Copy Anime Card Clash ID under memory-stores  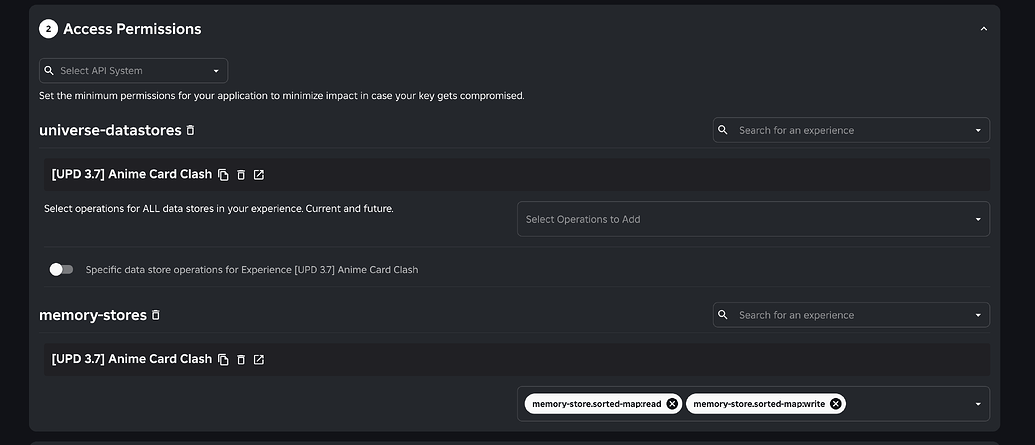click(223, 360)
